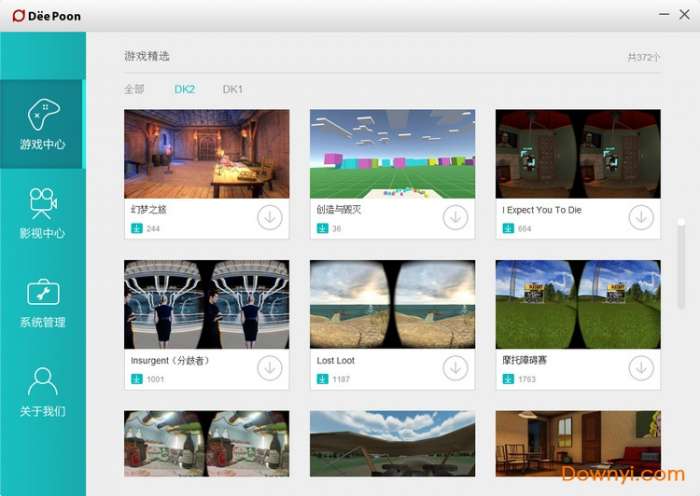Image resolution: width=700 pixels, height=496 pixels.
Task: Open the 创造与毁灭 colorful blocks thumbnail
Action: pos(392,154)
